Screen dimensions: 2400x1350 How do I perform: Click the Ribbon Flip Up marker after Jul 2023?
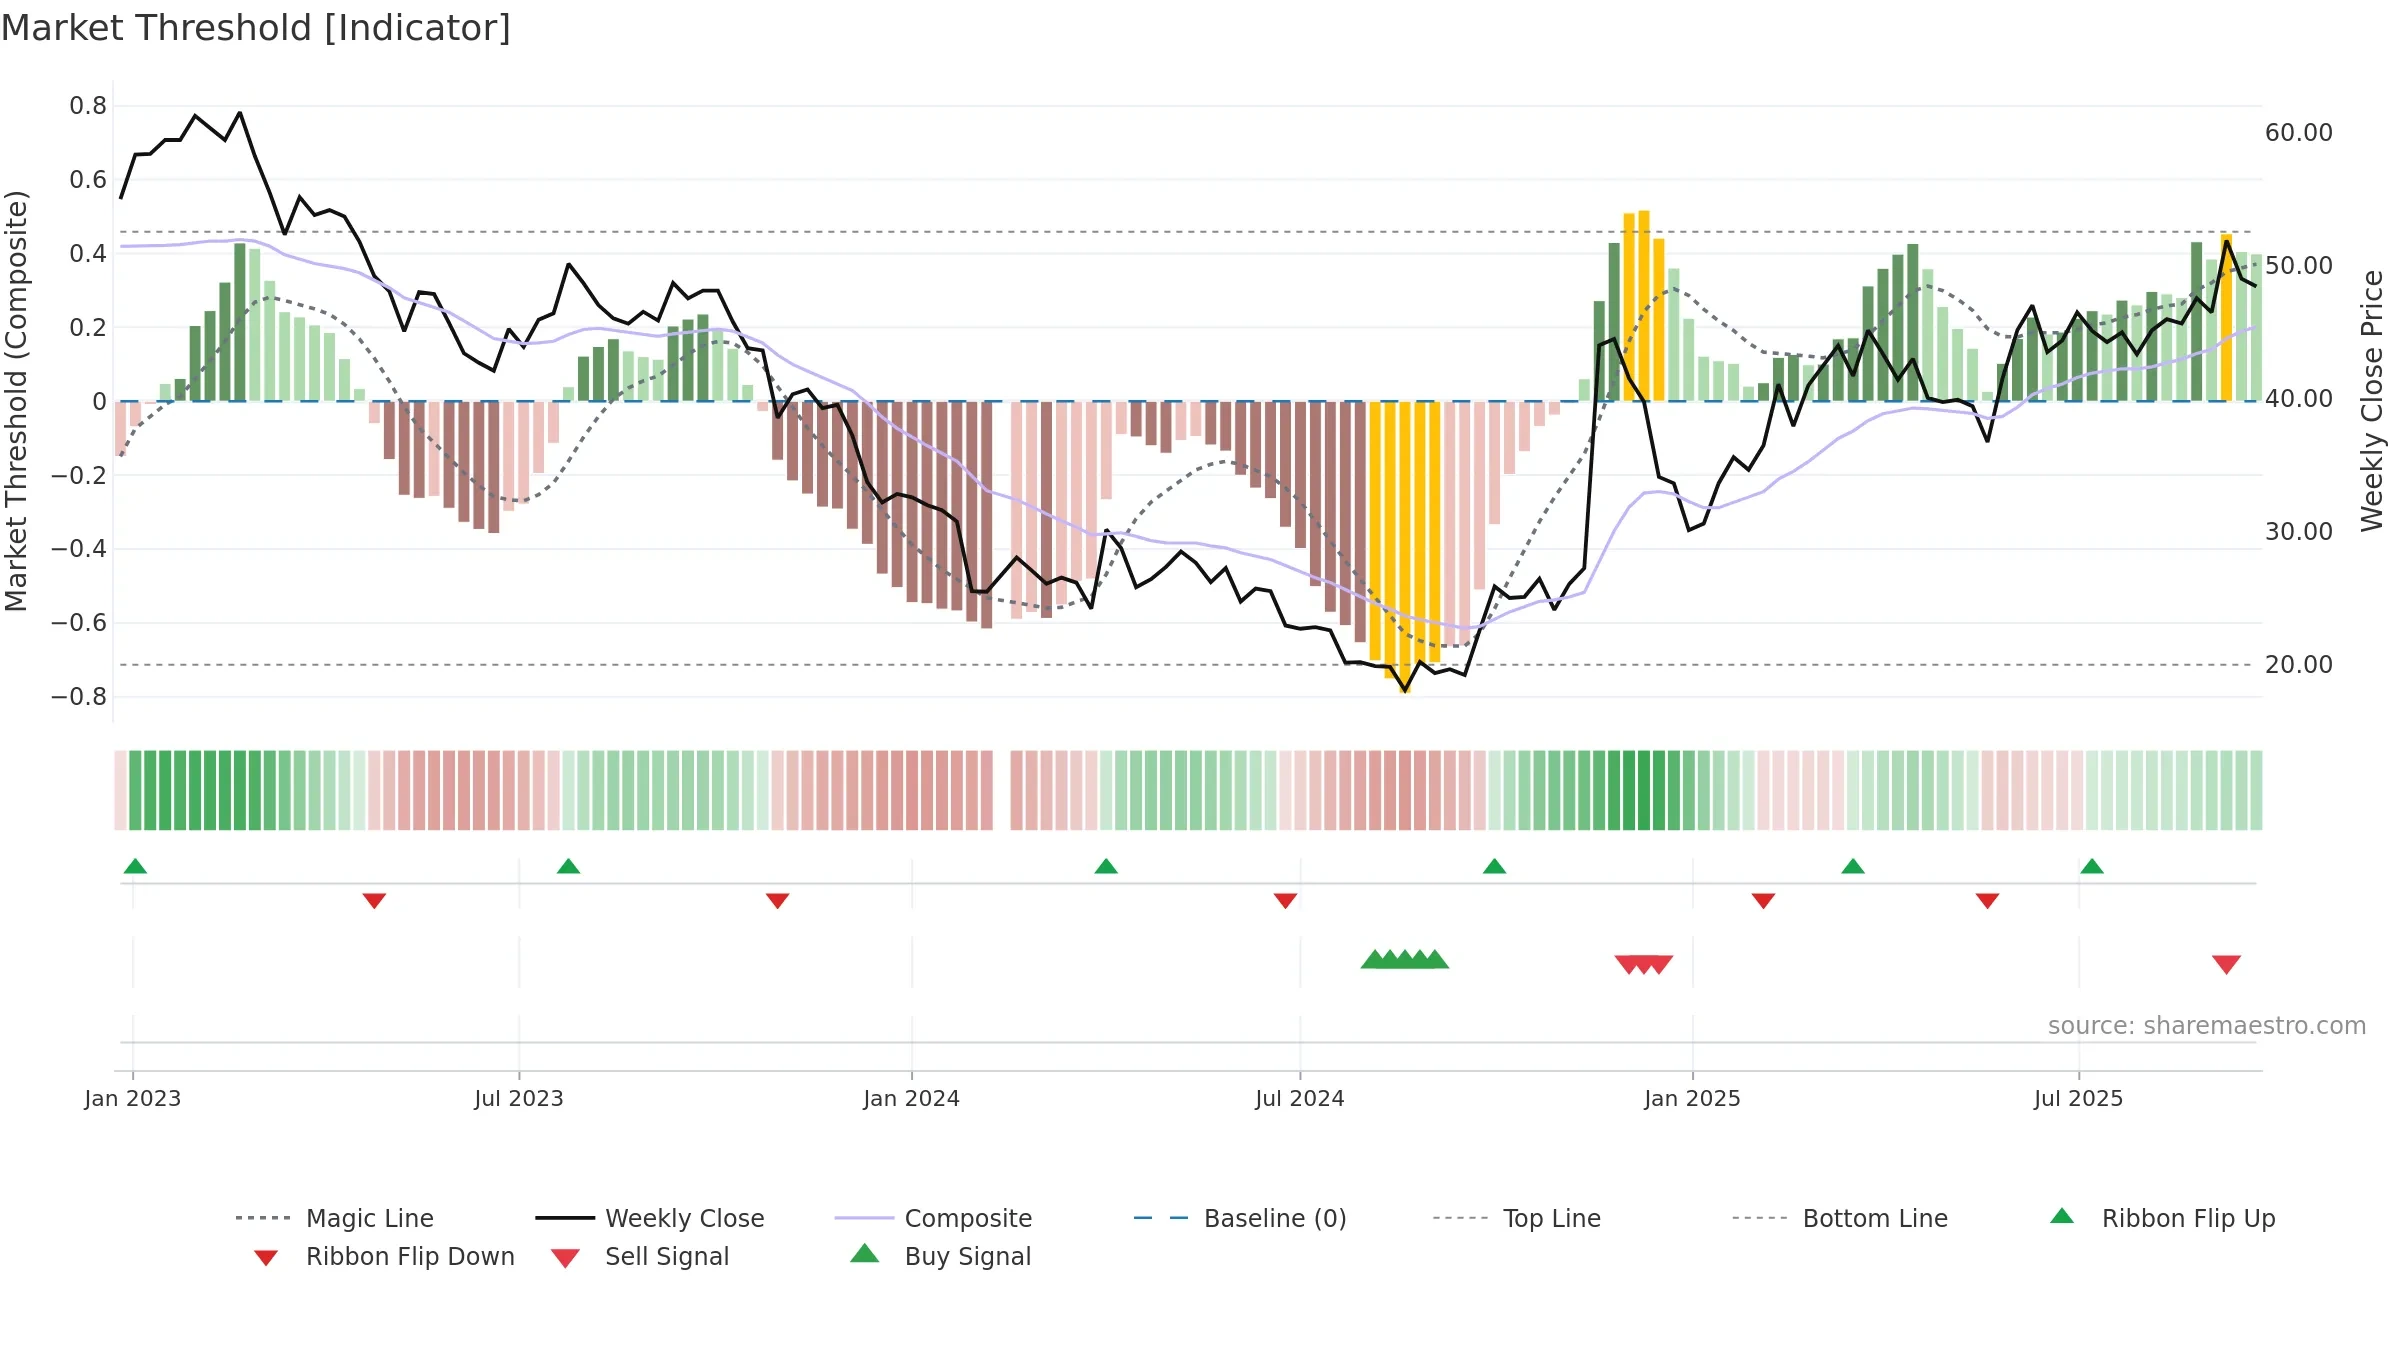point(568,866)
